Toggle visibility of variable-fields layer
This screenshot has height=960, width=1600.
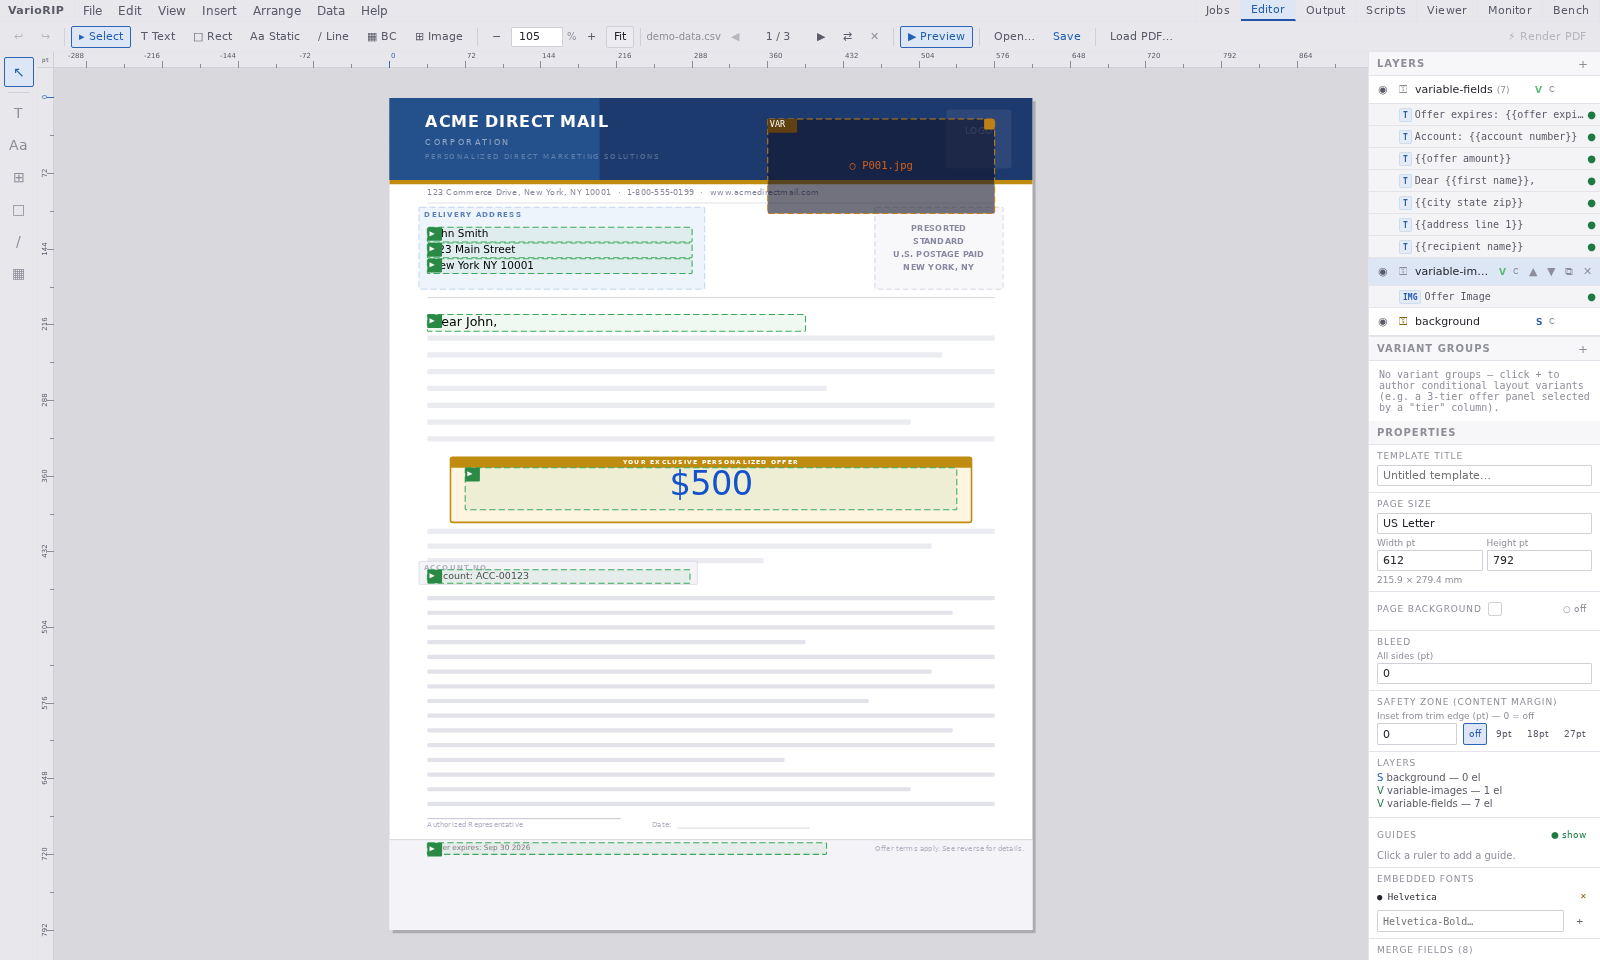coord(1383,90)
